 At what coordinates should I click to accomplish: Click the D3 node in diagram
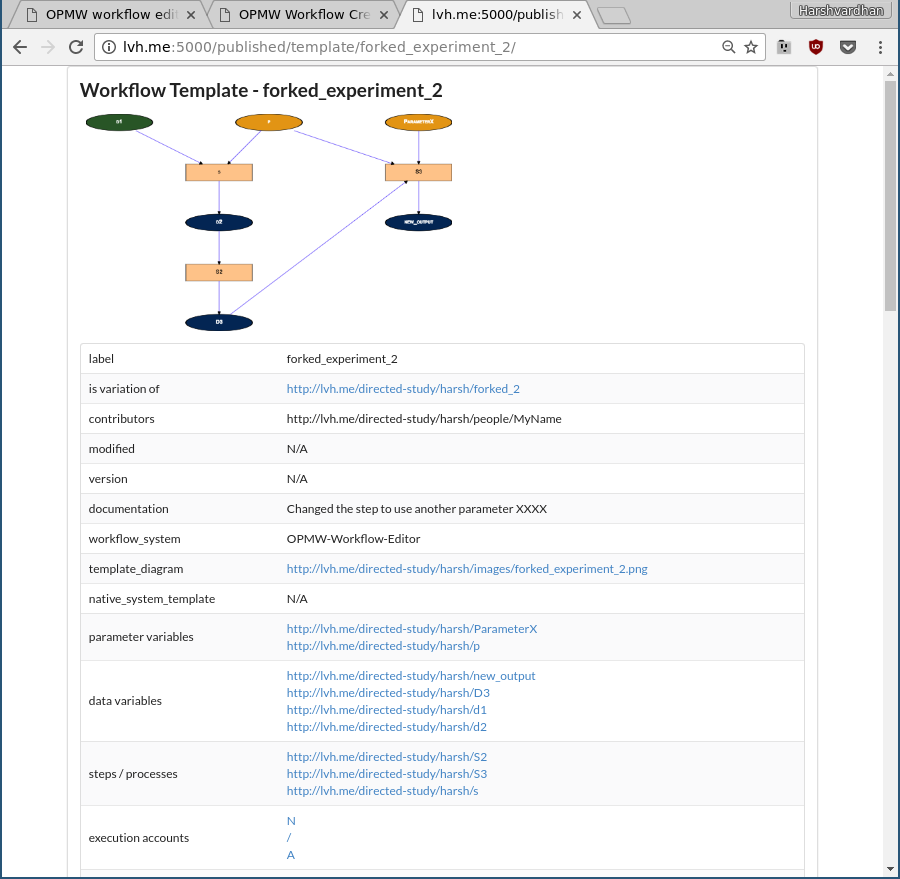tap(219, 322)
